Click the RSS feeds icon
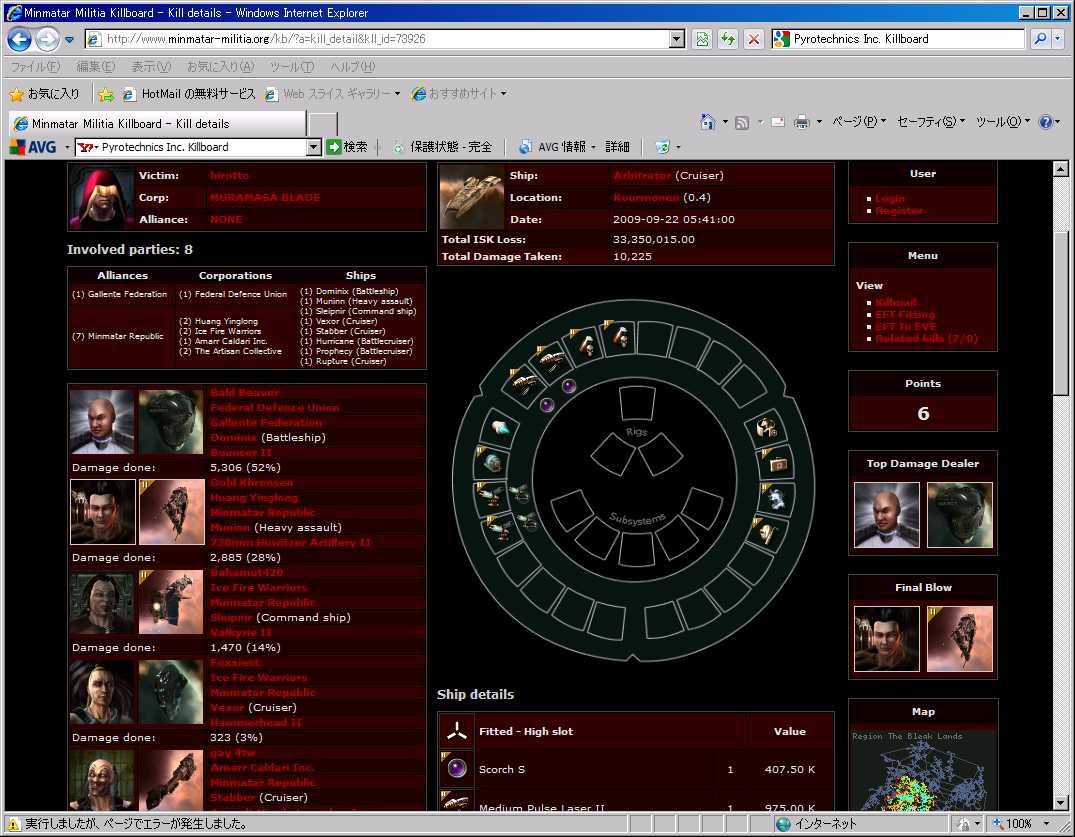Viewport: 1075px width, 837px height. tap(742, 122)
